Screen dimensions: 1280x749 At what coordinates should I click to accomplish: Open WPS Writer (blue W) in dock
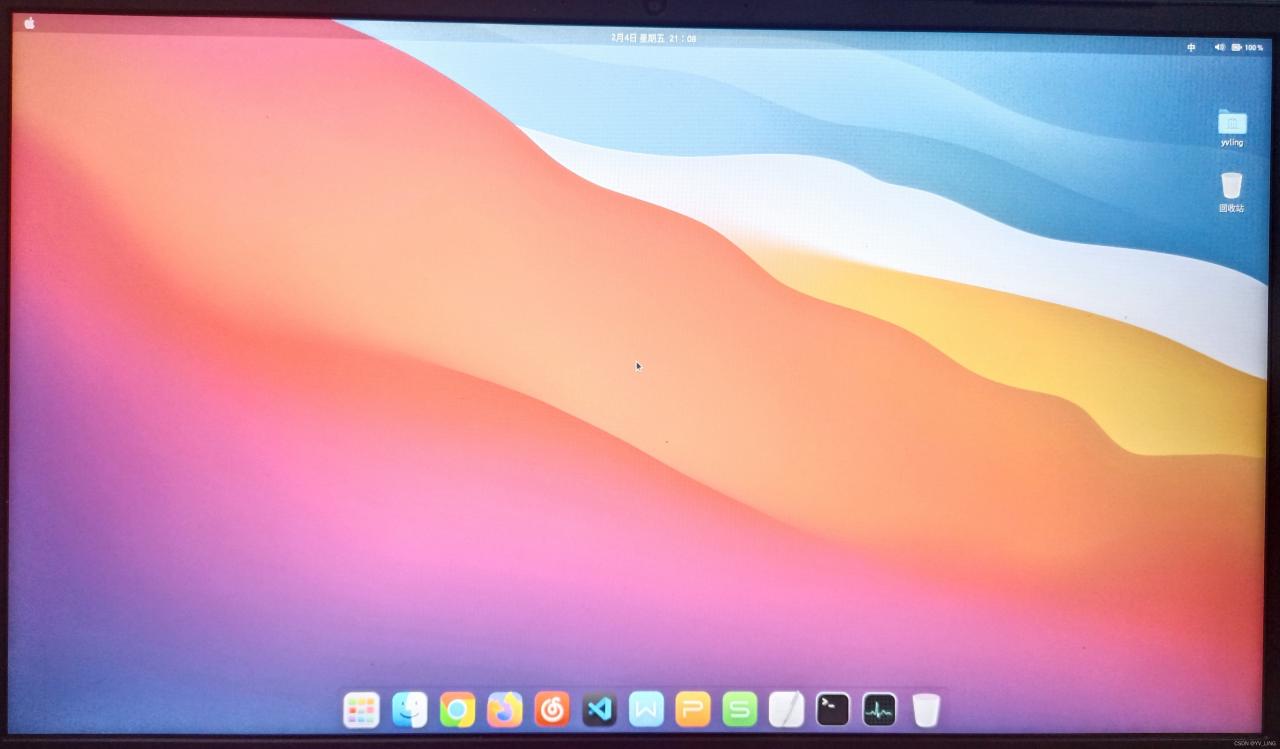pos(646,710)
